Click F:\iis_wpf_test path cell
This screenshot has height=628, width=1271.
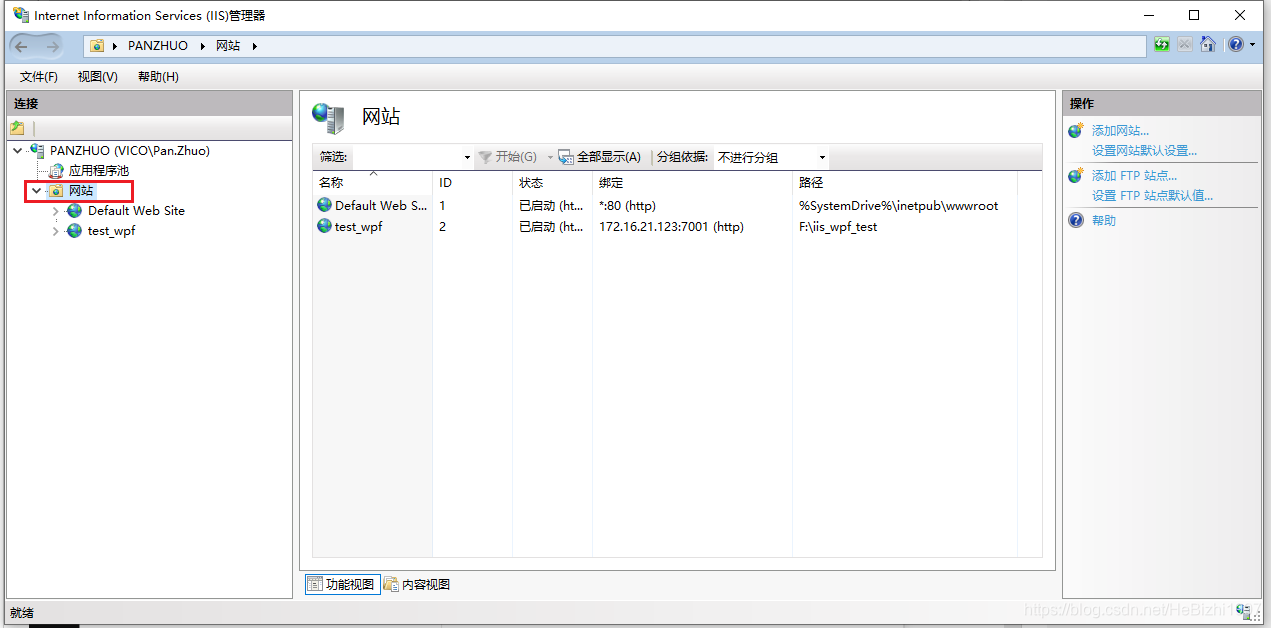(838, 227)
